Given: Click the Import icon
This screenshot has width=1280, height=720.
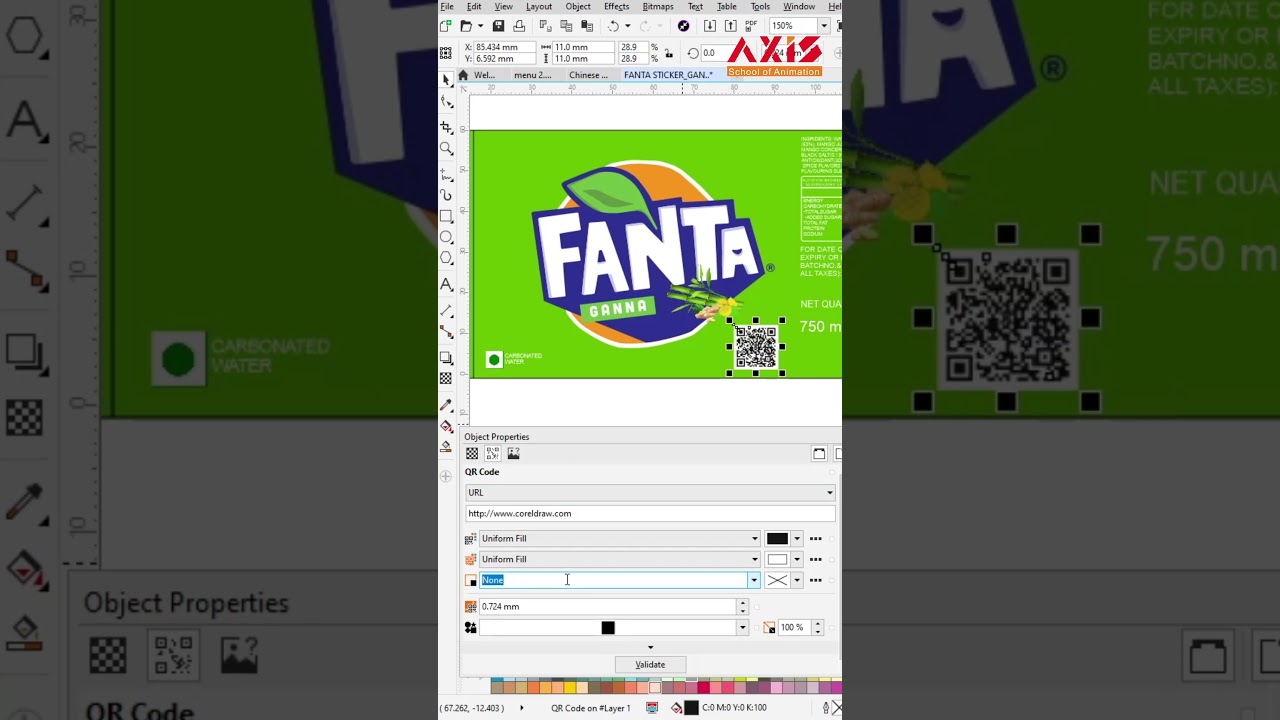Looking at the screenshot, I should click(709, 26).
